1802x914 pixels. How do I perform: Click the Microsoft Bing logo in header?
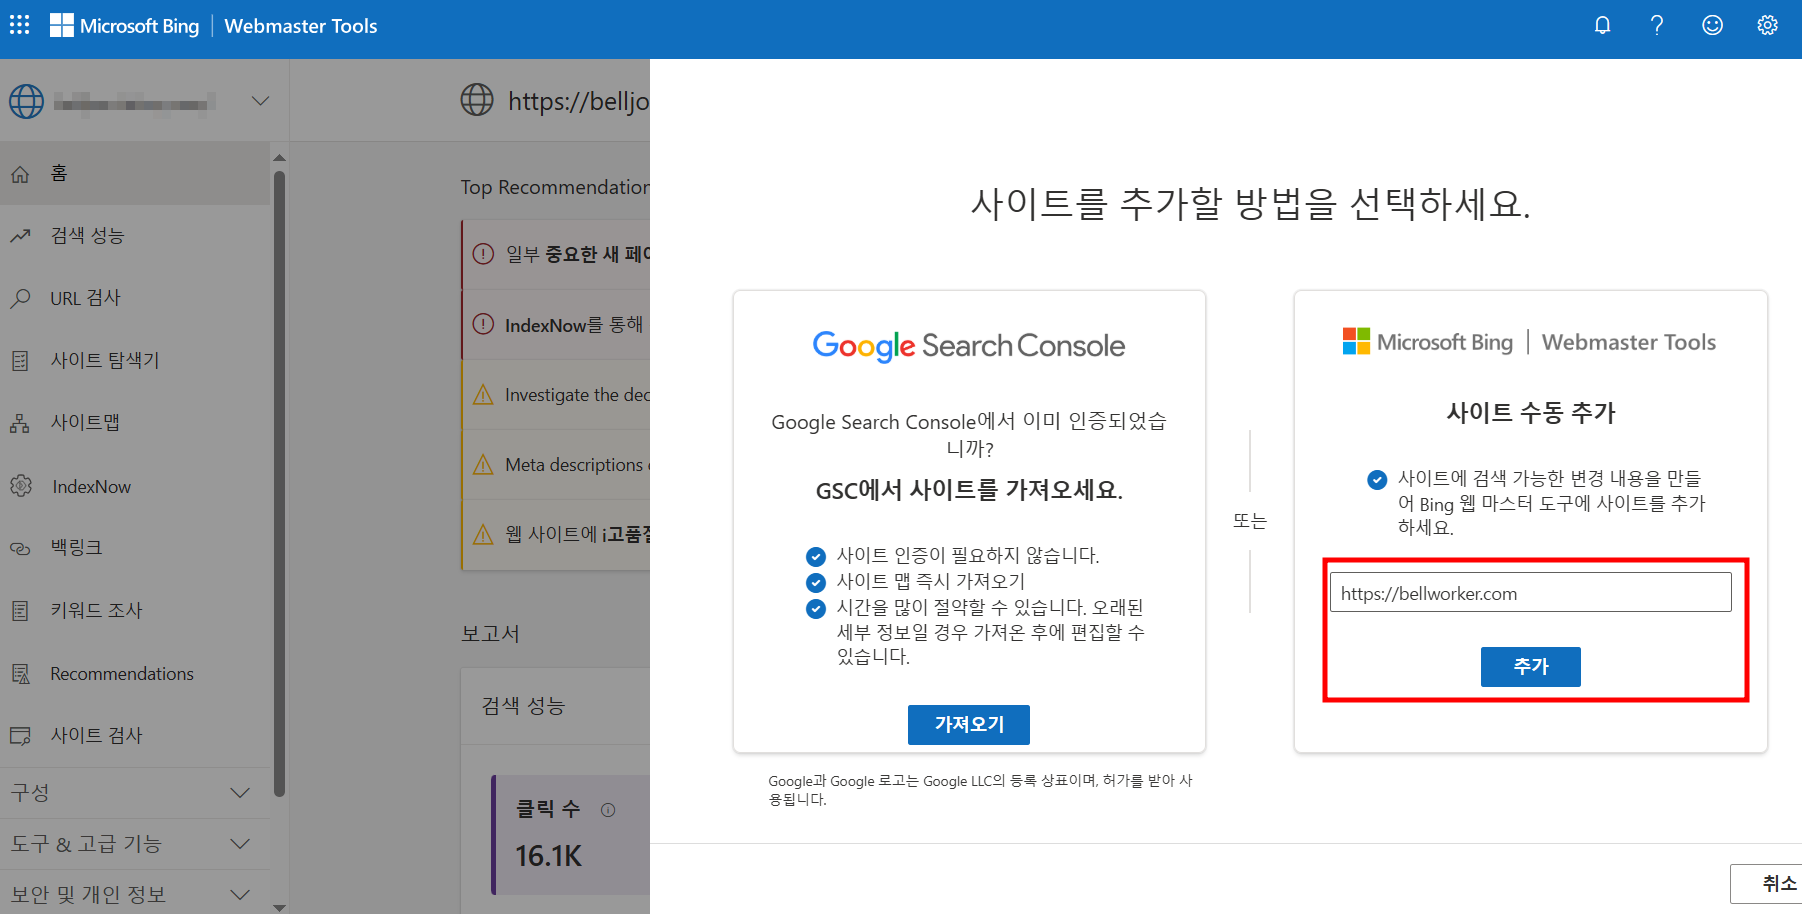124,26
